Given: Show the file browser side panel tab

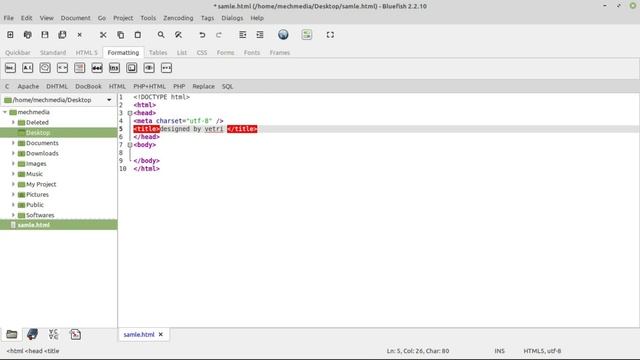Looking at the screenshot, I should pos(11,334).
